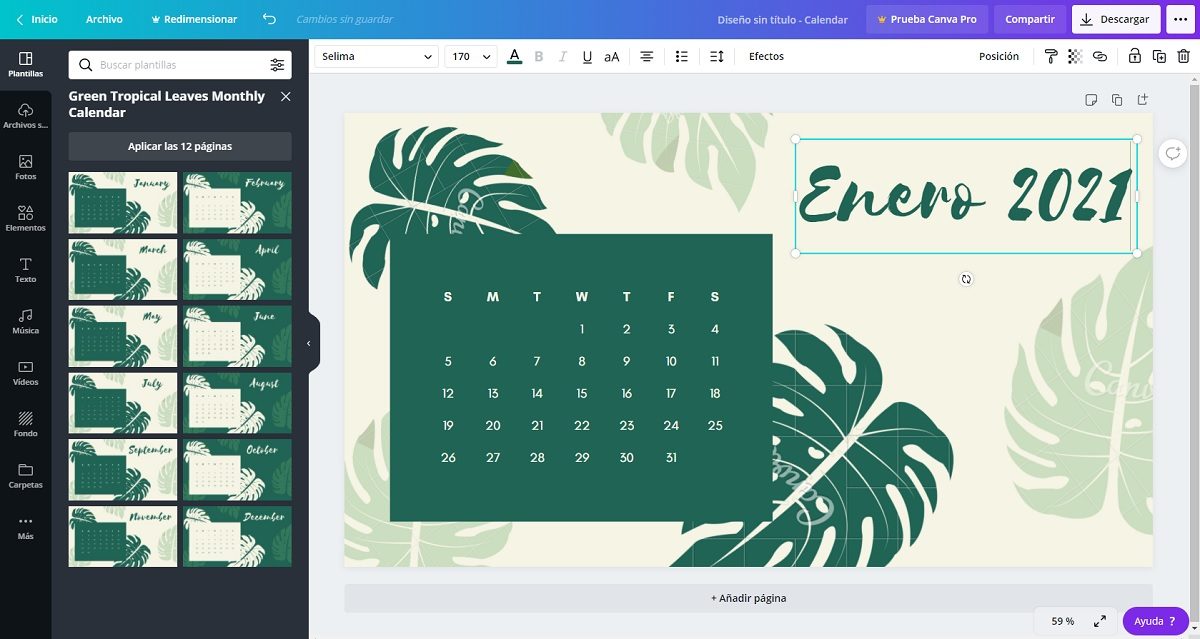This screenshot has width=1200, height=639.
Task: Open the Selima font dropdown
Action: coord(376,56)
